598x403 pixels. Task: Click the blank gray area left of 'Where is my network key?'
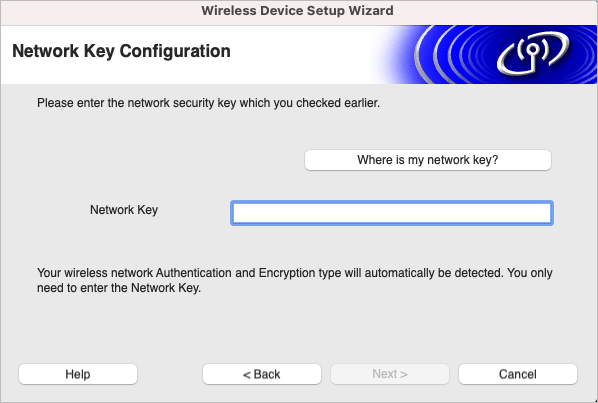click(x=168, y=160)
